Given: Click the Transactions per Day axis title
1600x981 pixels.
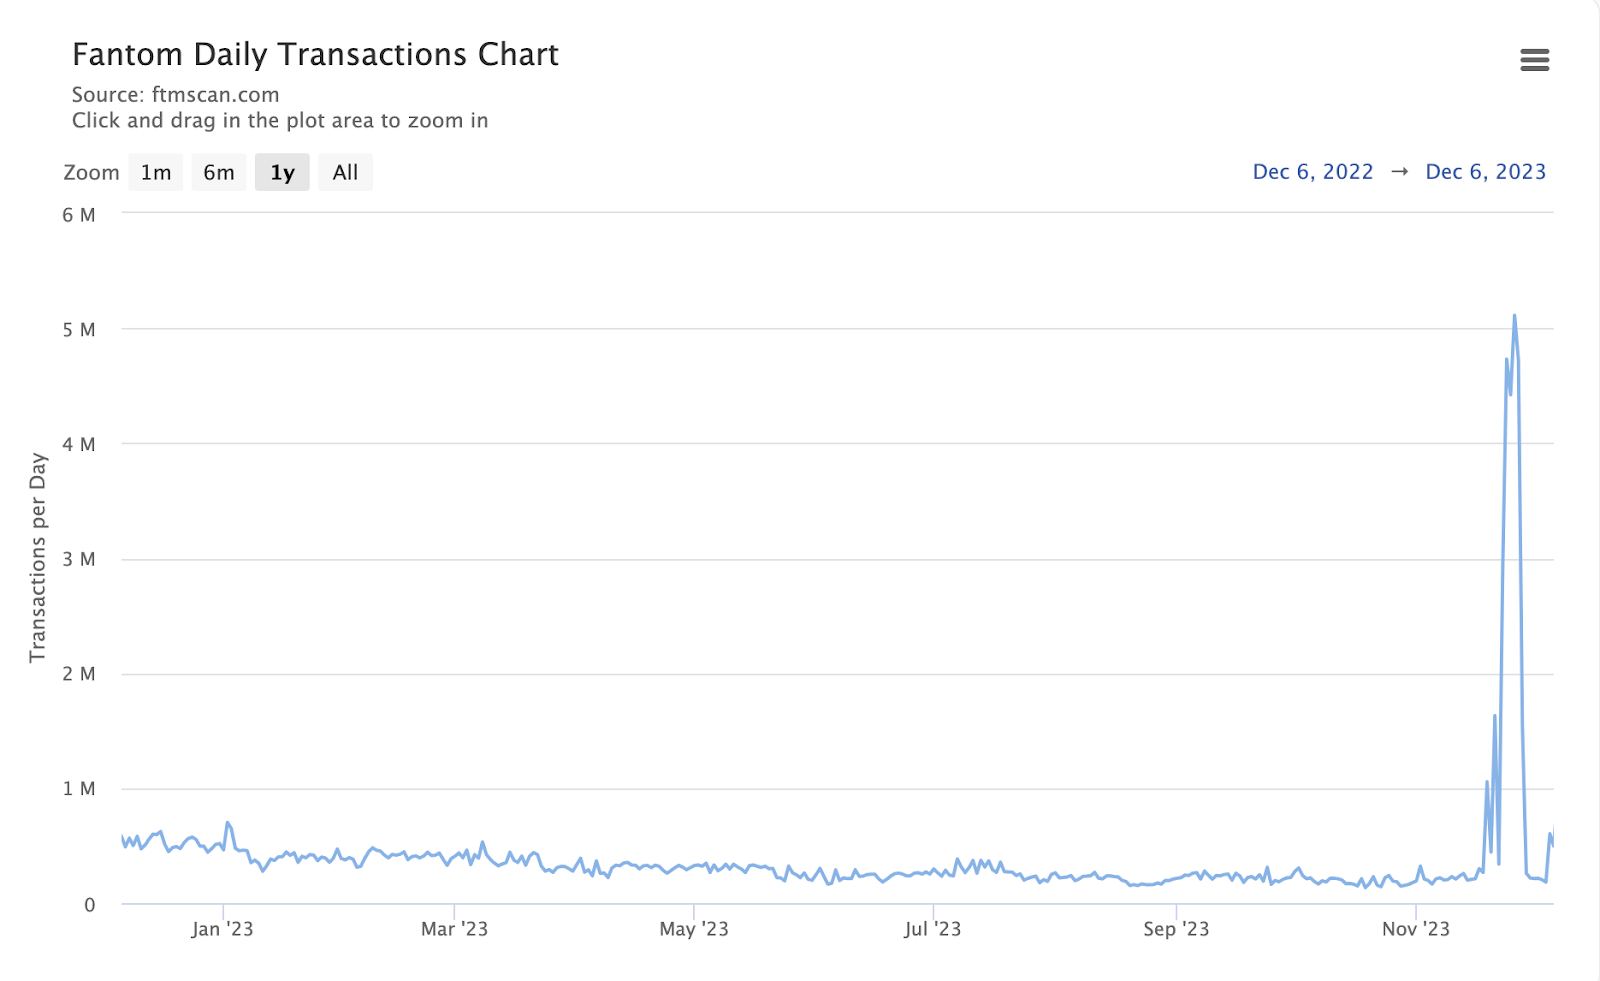Looking at the screenshot, I should point(38,557).
